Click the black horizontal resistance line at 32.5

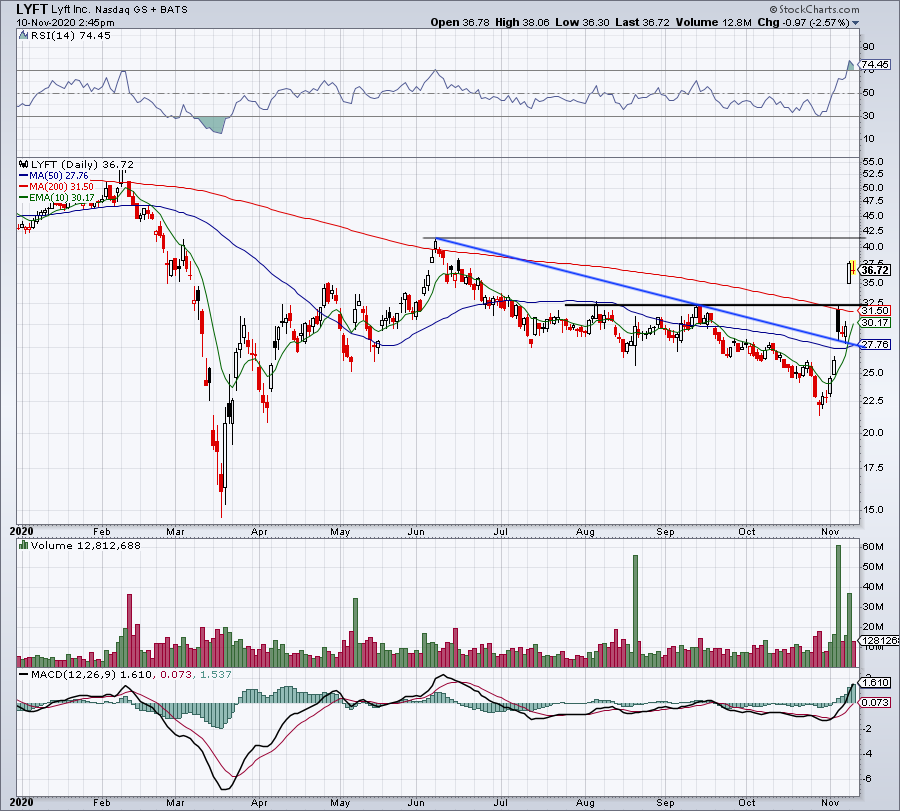[x=712, y=305]
